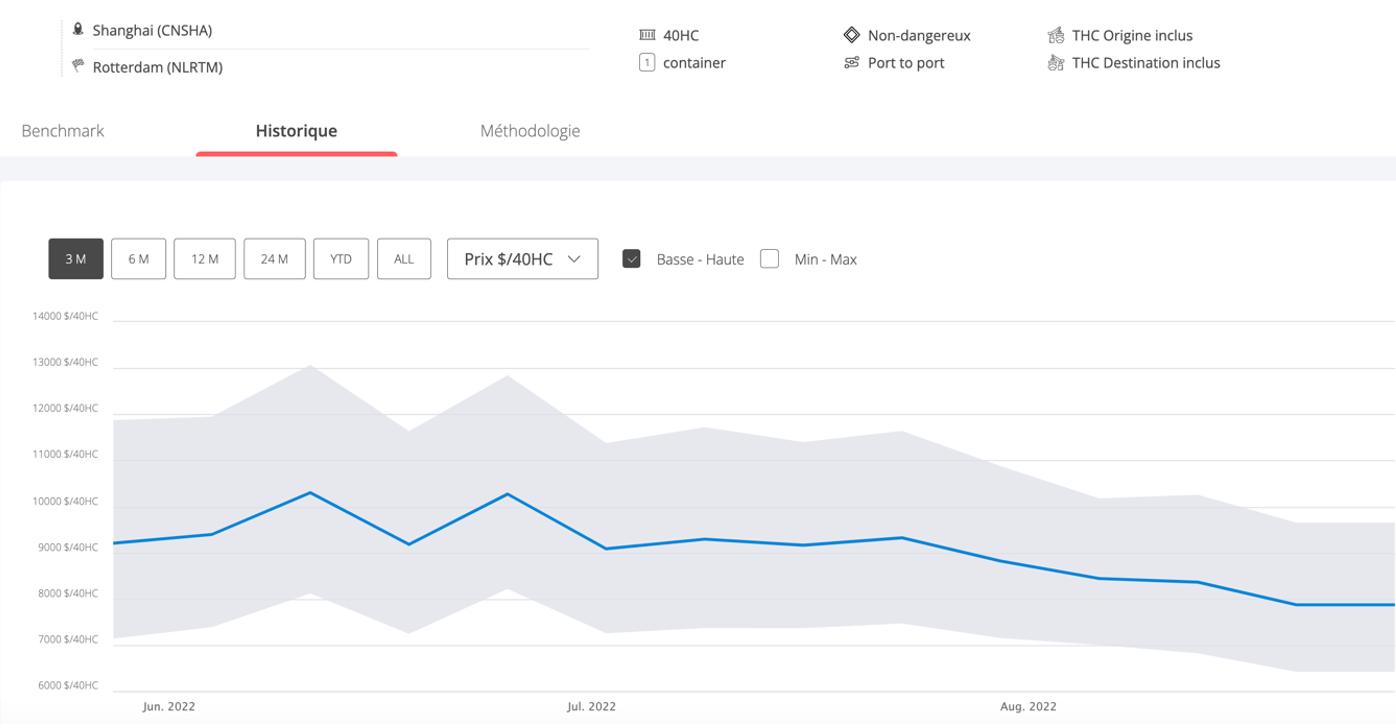
Task: Switch to the Benchmark tab
Action: point(63,131)
